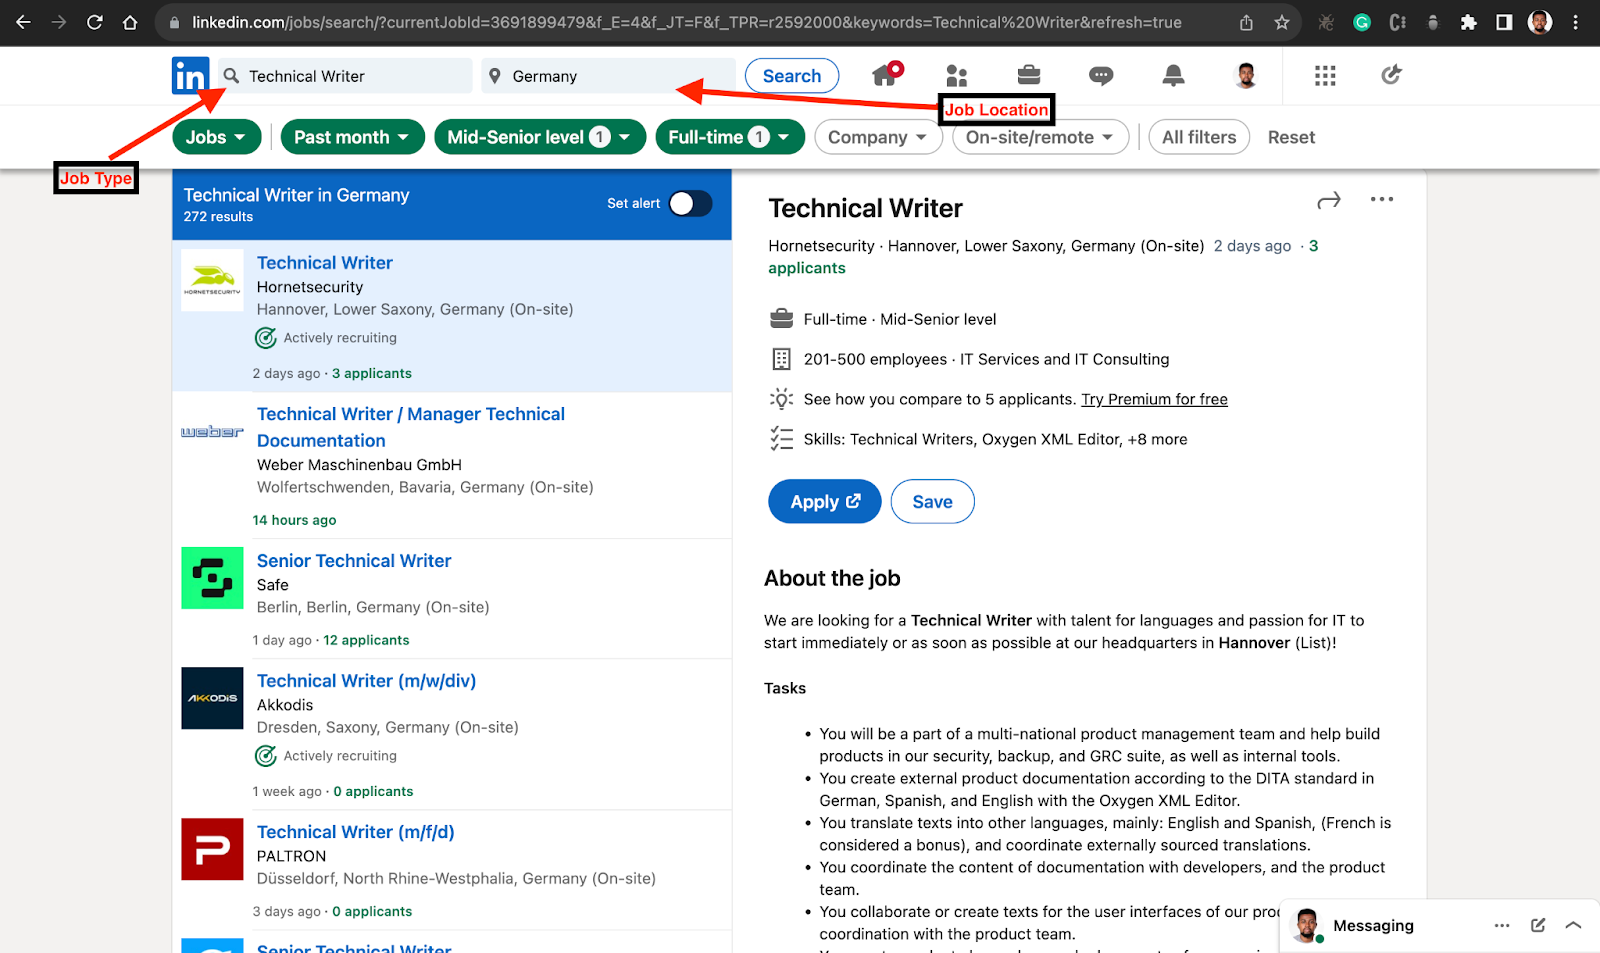The height and width of the screenshot is (953, 1600).
Task: Open the Messaging chat bubble icon
Action: coord(1101,76)
